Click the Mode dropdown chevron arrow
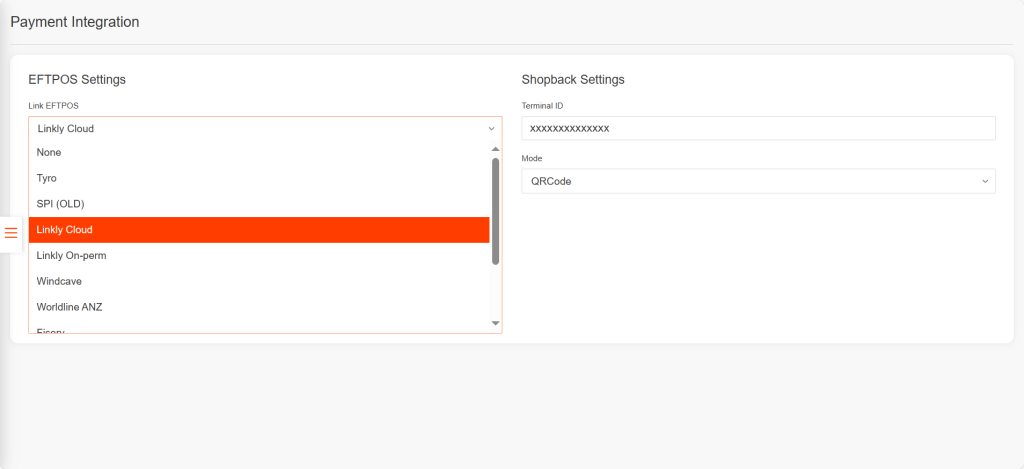Image resolution: width=1024 pixels, height=469 pixels. click(x=985, y=182)
